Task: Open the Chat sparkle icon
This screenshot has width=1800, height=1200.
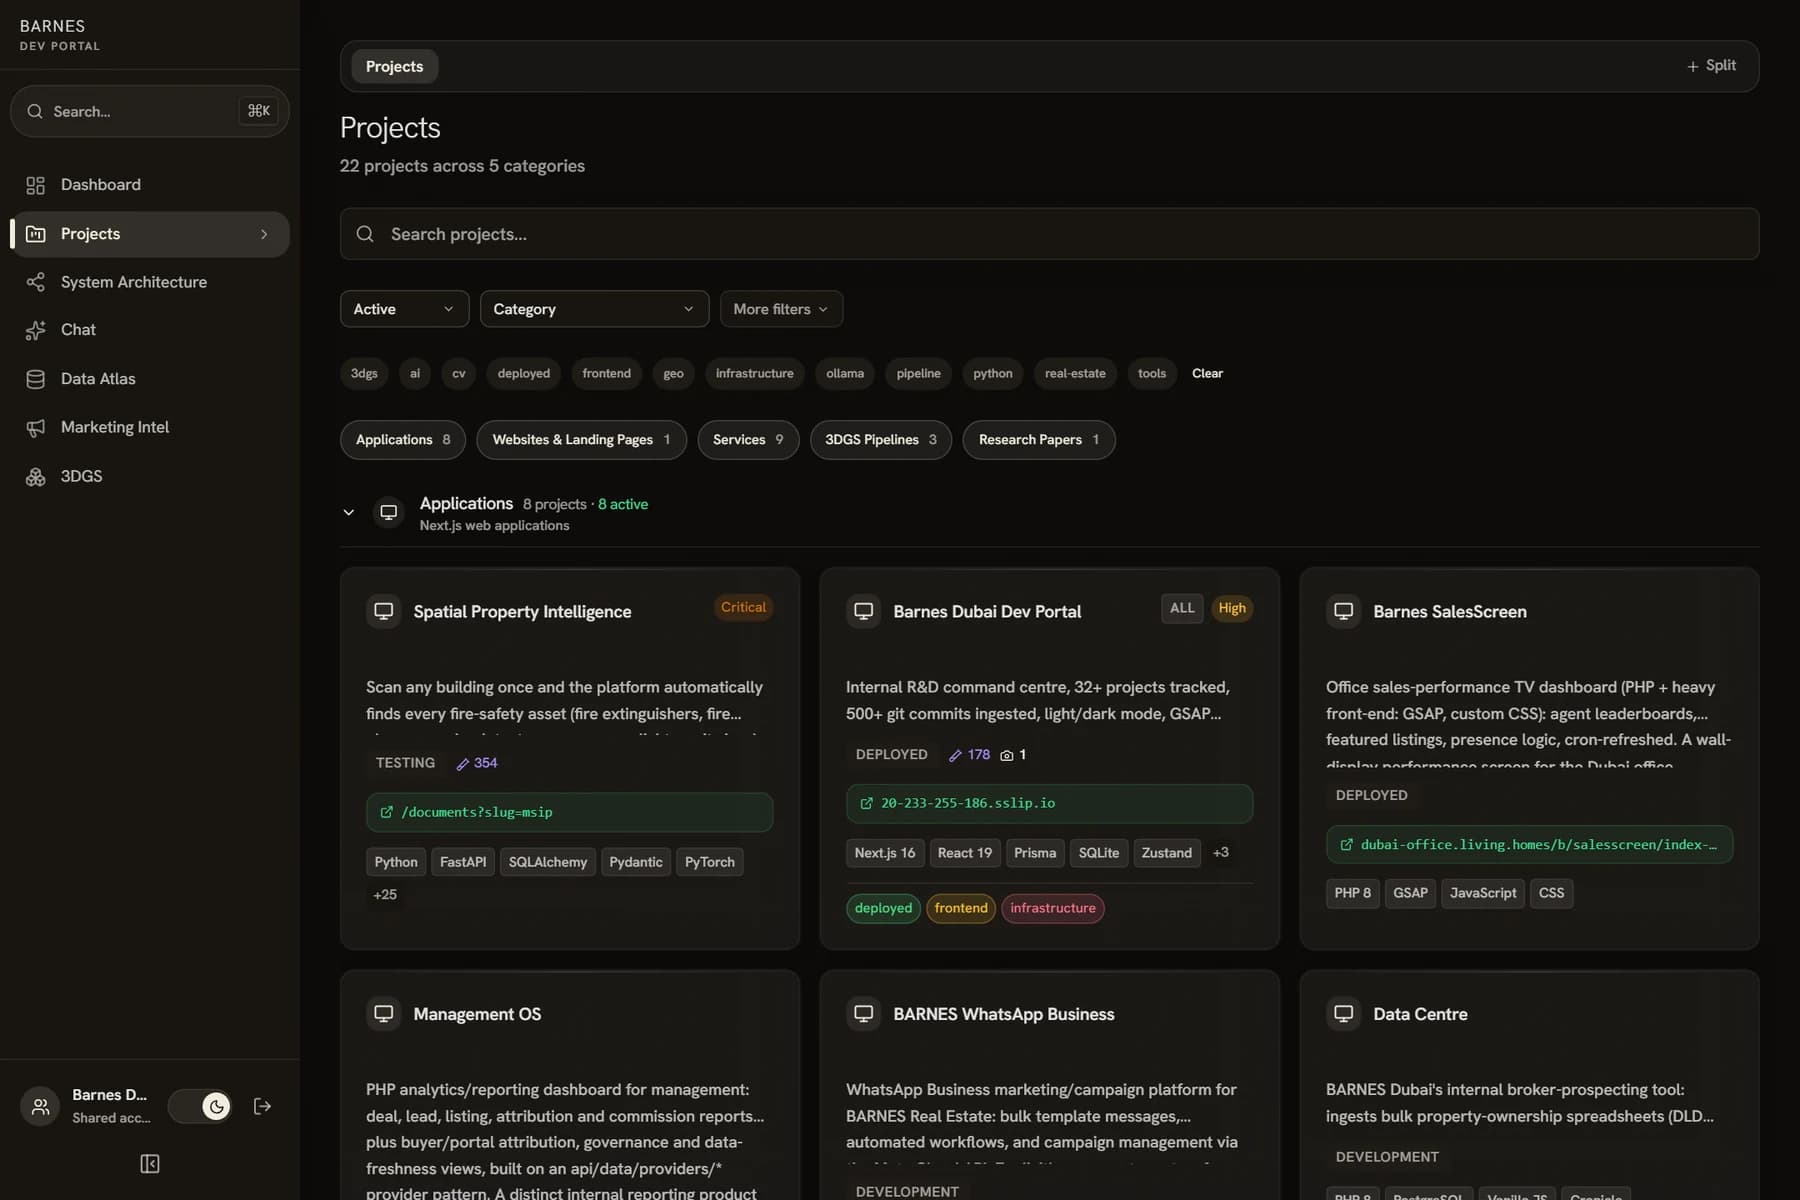Action: pos(36,330)
